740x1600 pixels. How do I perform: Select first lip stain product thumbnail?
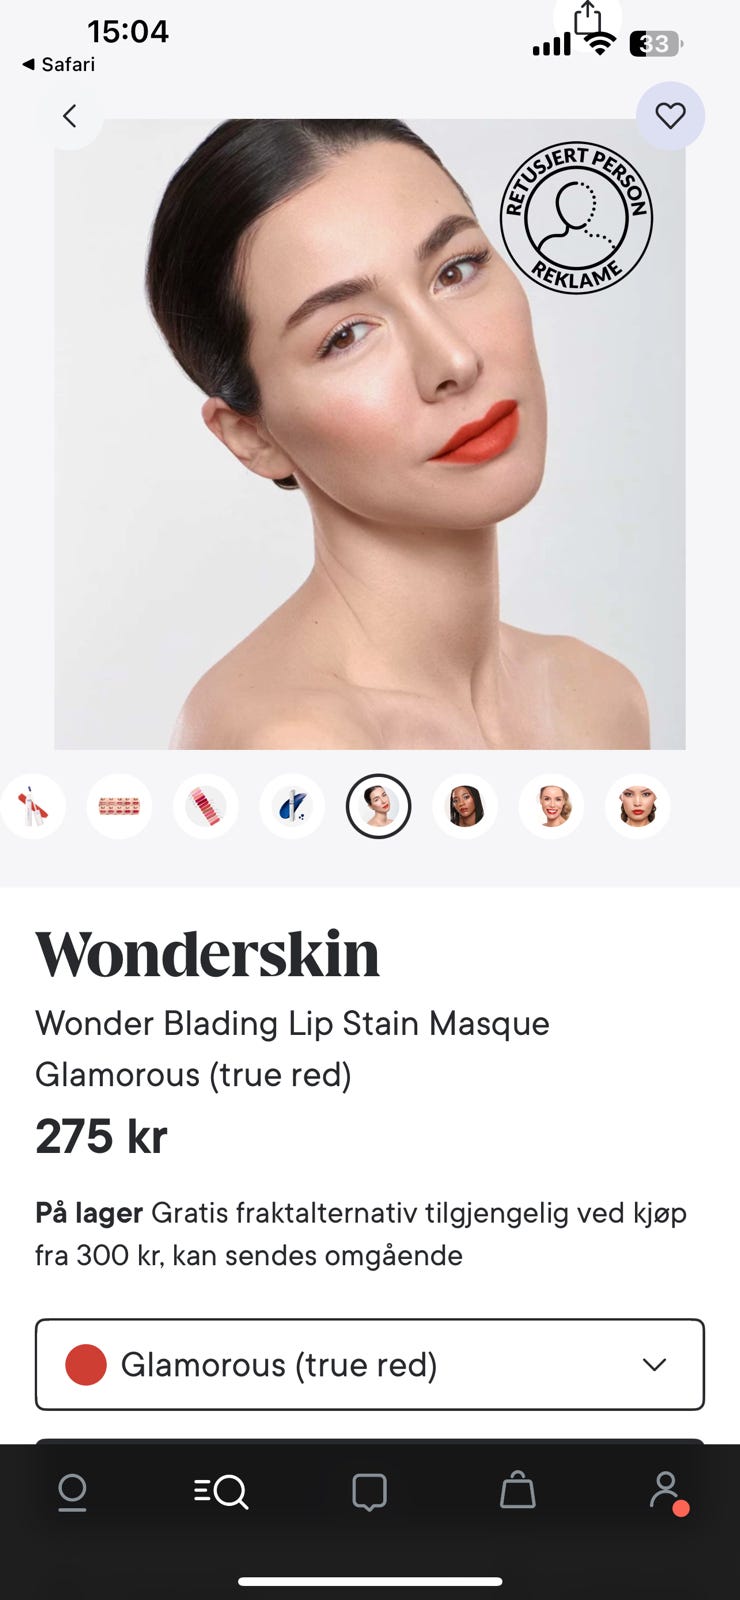pyautogui.click(x=33, y=806)
